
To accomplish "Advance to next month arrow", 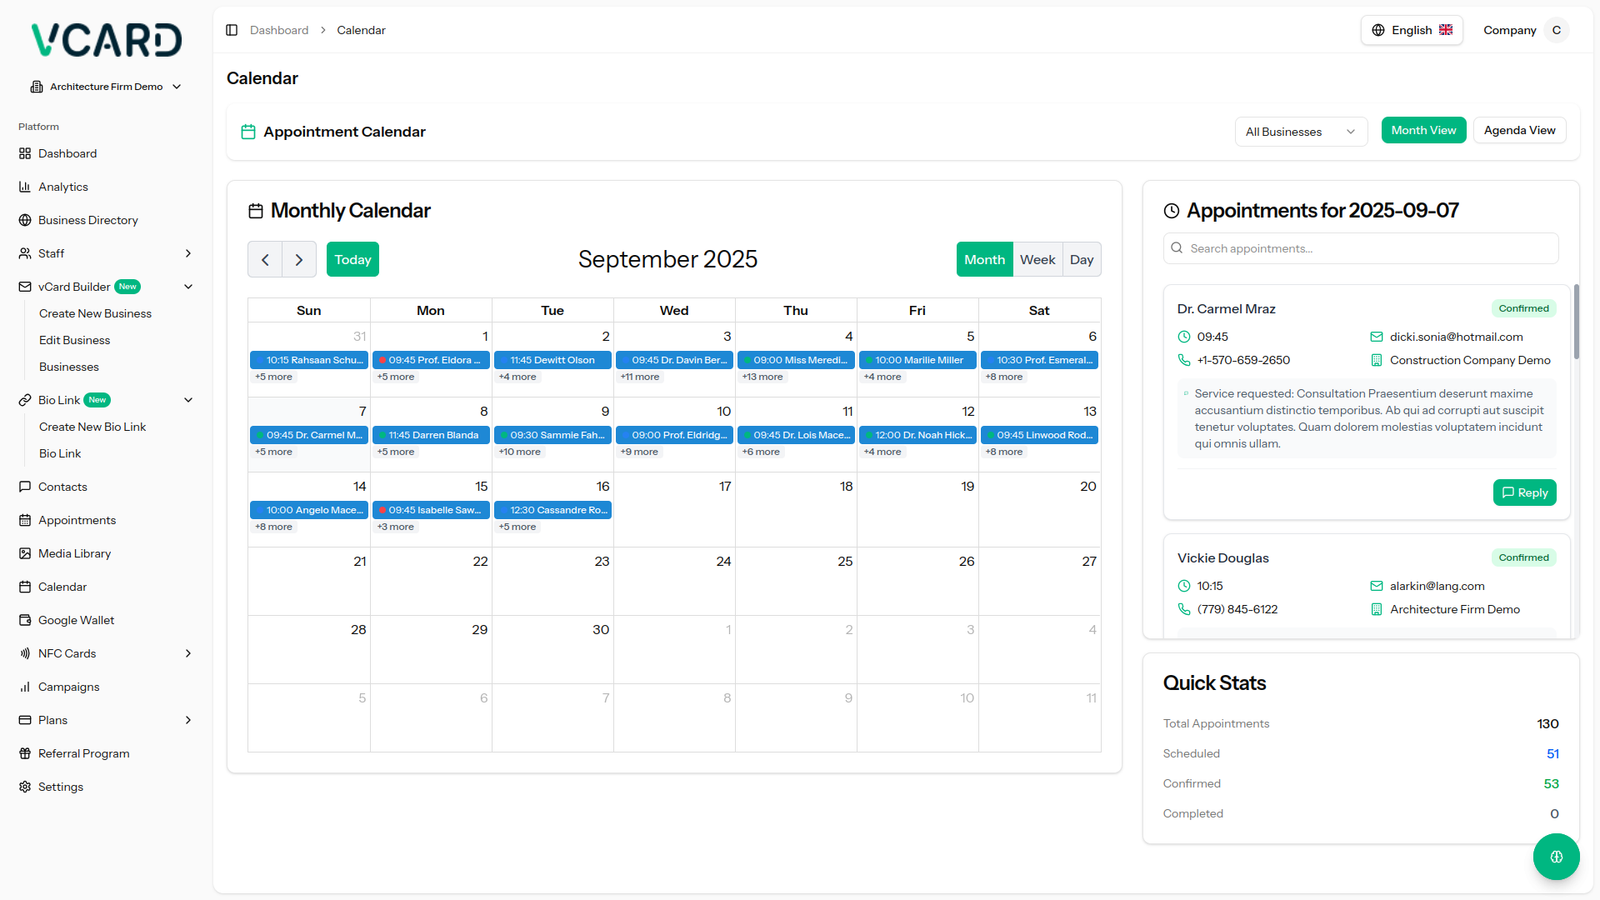I will coord(299,260).
